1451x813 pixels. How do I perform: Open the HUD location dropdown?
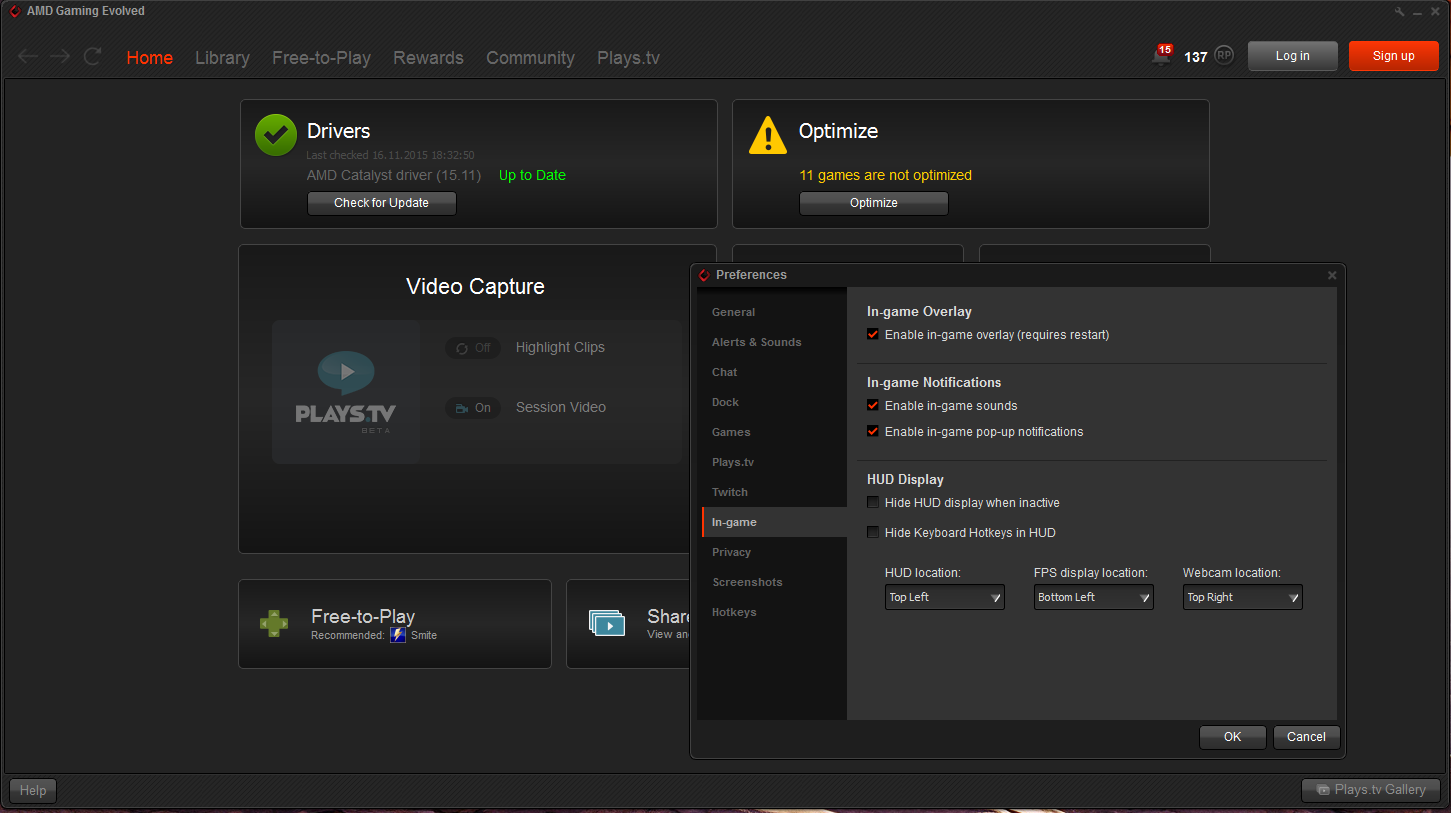tap(945, 597)
